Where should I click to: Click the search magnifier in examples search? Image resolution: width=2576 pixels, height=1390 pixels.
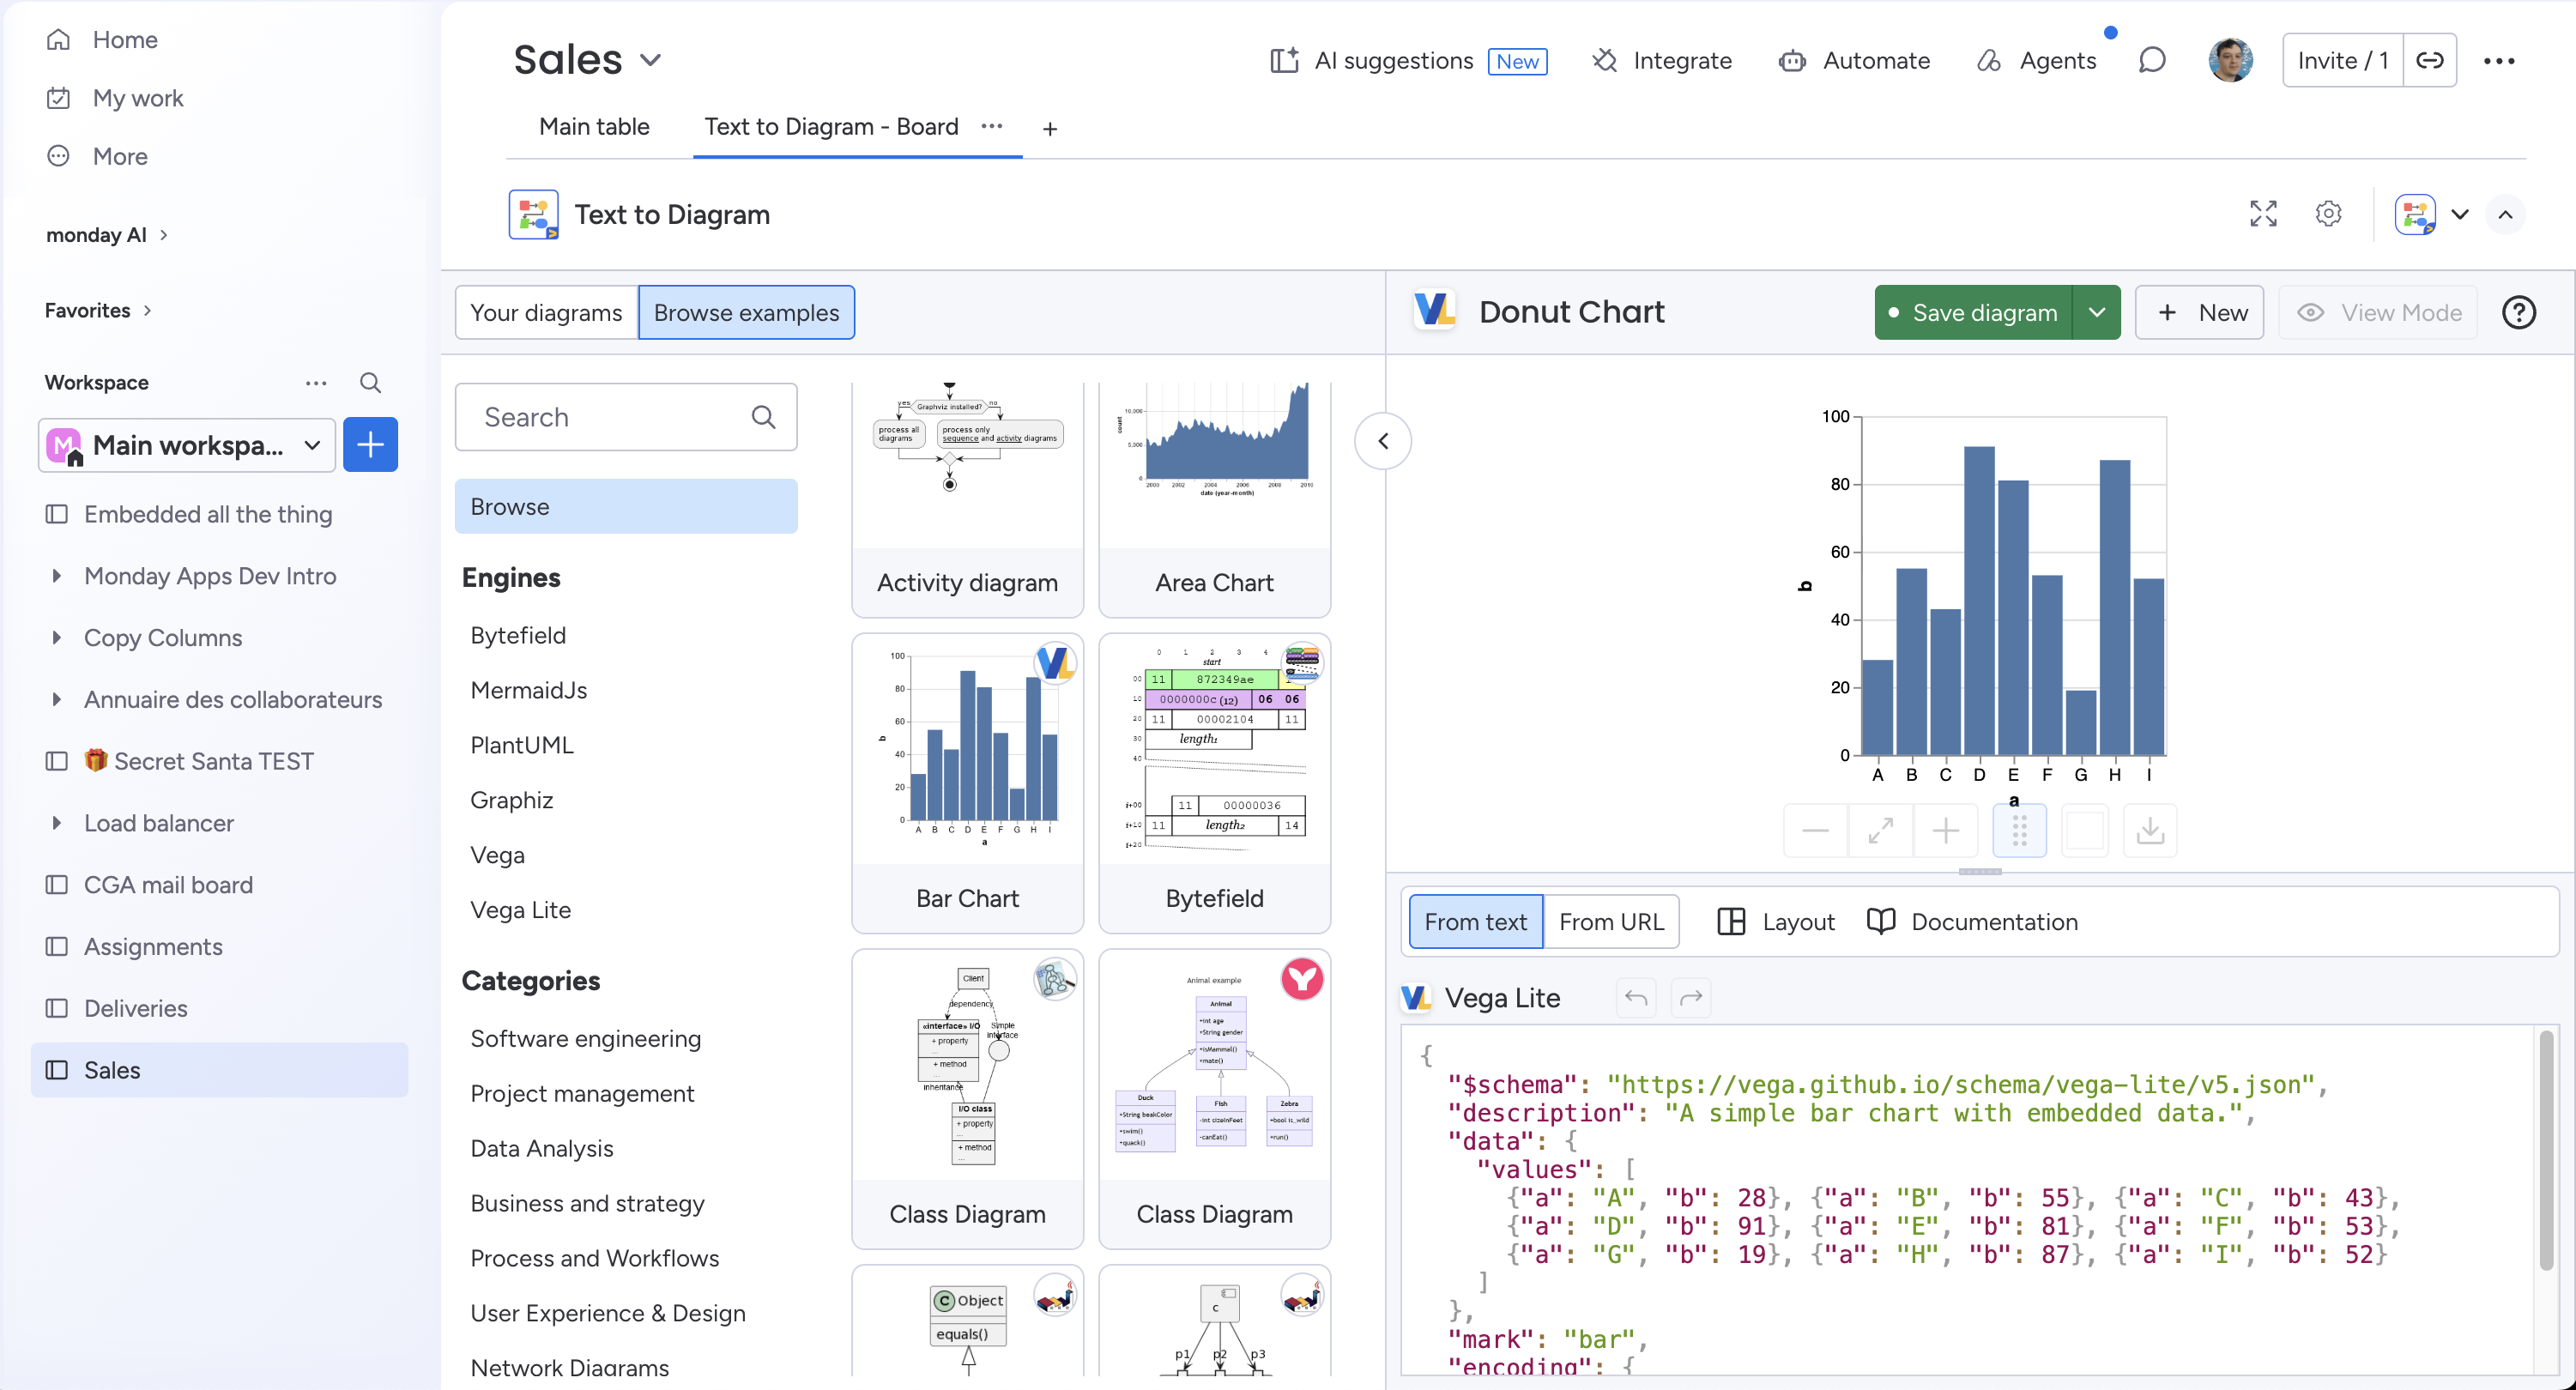pyautogui.click(x=763, y=417)
